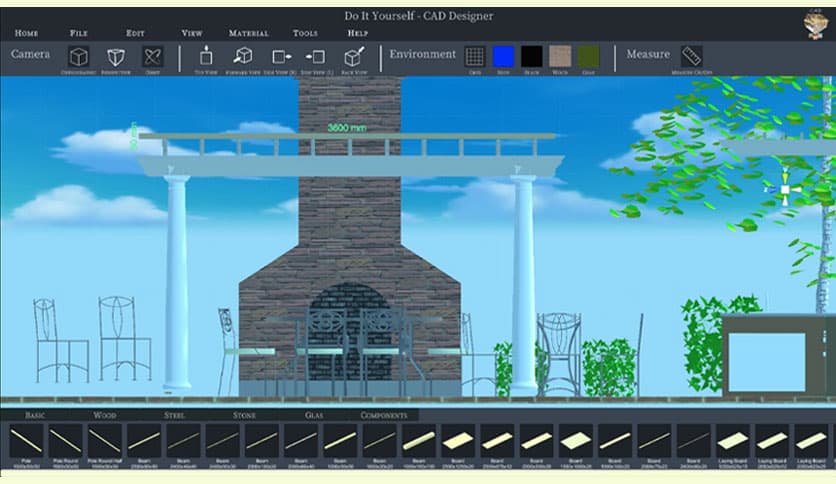This screenshot has width=836, height=484.
Task: Switch to the Wood parts tab
Action: click(x=104, y=415)
